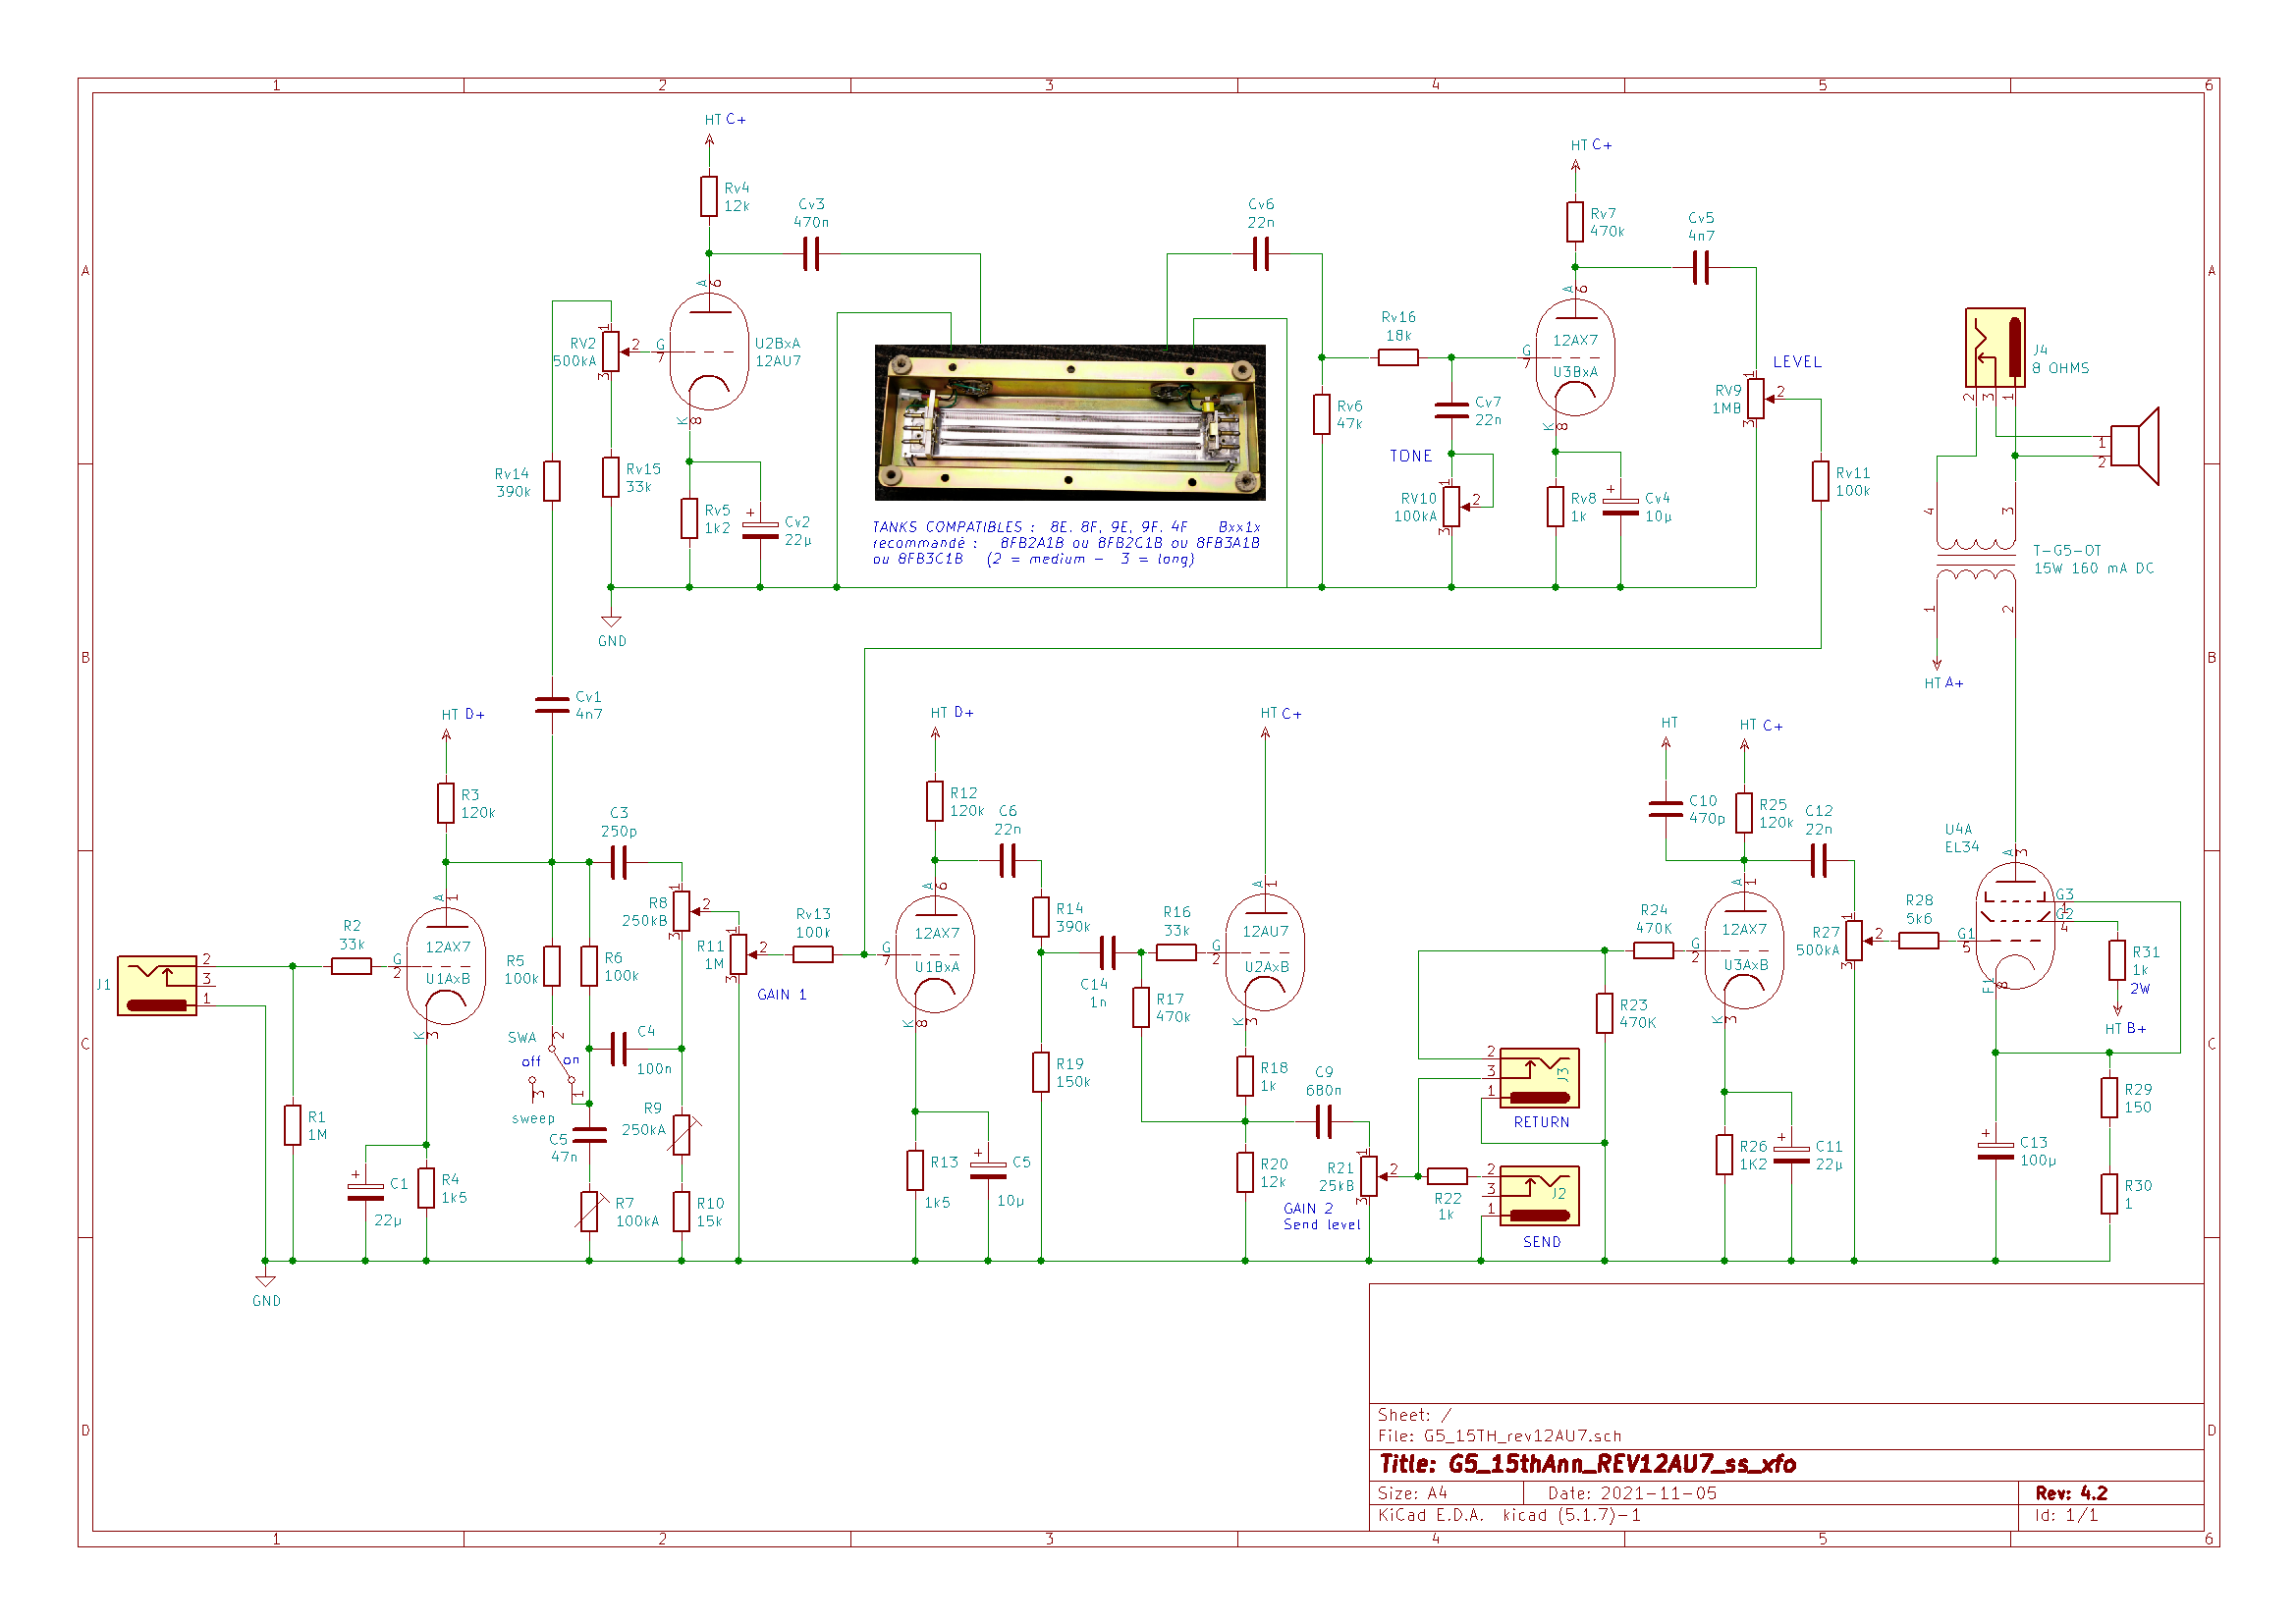Screen dimensions: 2296x1623
Task: Click the TONE label
Action: 1411,456
